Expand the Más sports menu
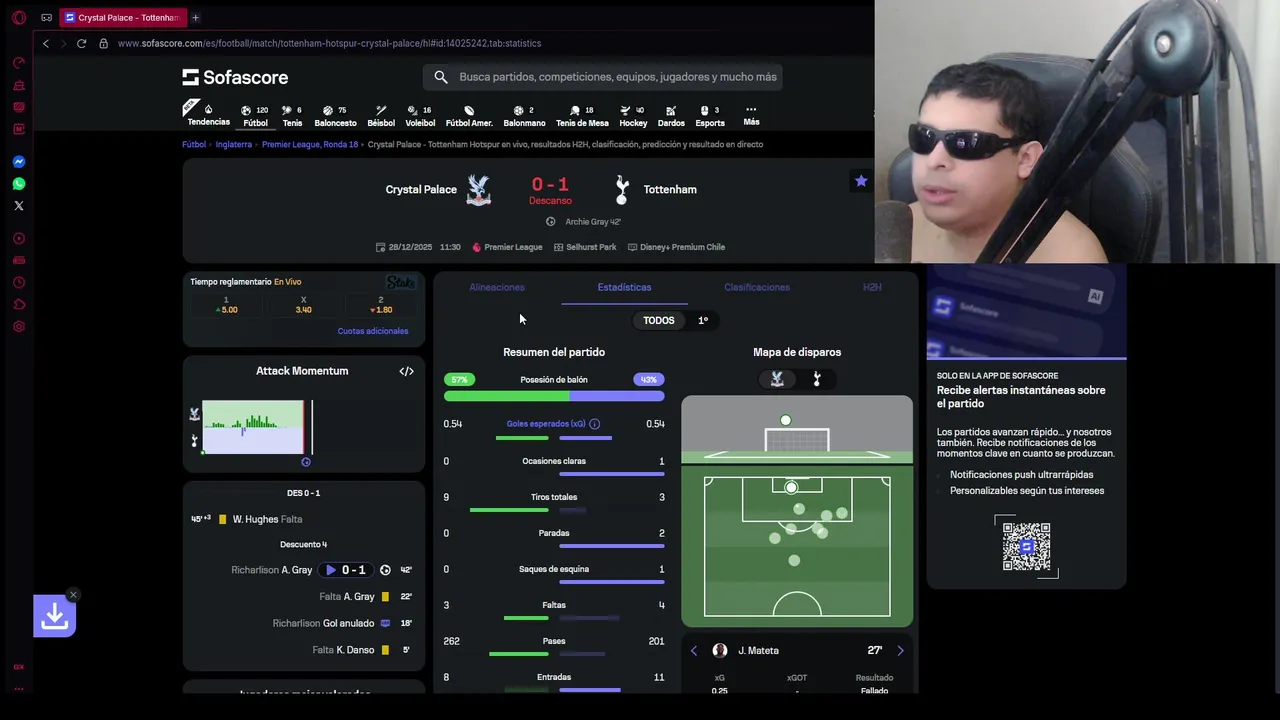This screenshot has width=1280, height=720. [x=751, y=116]
